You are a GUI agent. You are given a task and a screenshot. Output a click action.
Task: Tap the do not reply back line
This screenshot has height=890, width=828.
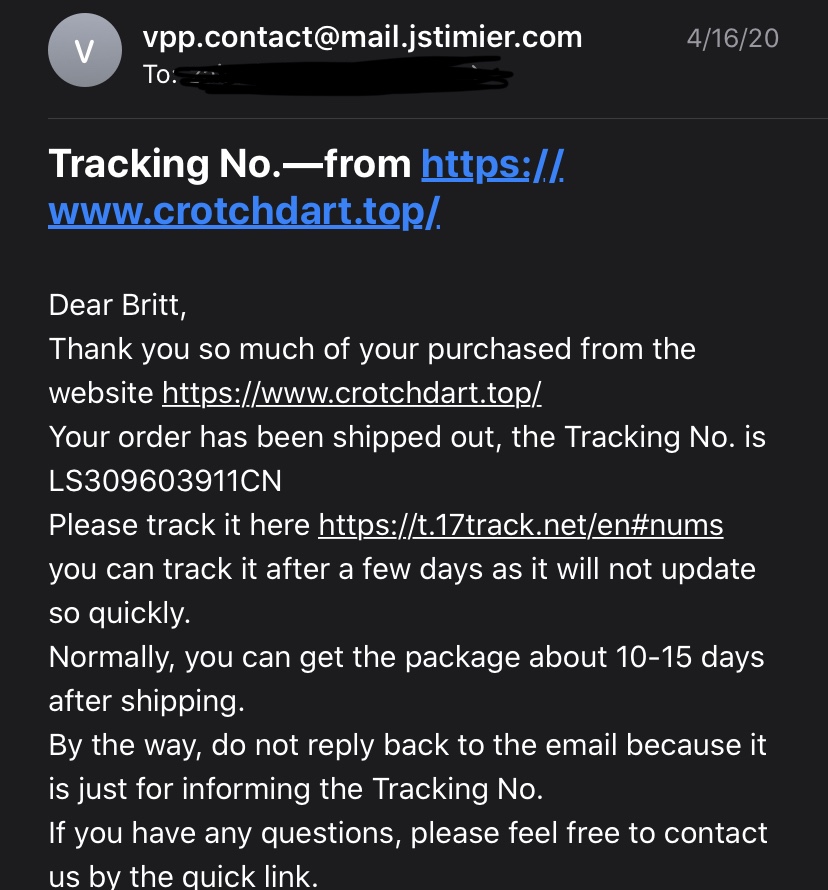coord(407,745)
